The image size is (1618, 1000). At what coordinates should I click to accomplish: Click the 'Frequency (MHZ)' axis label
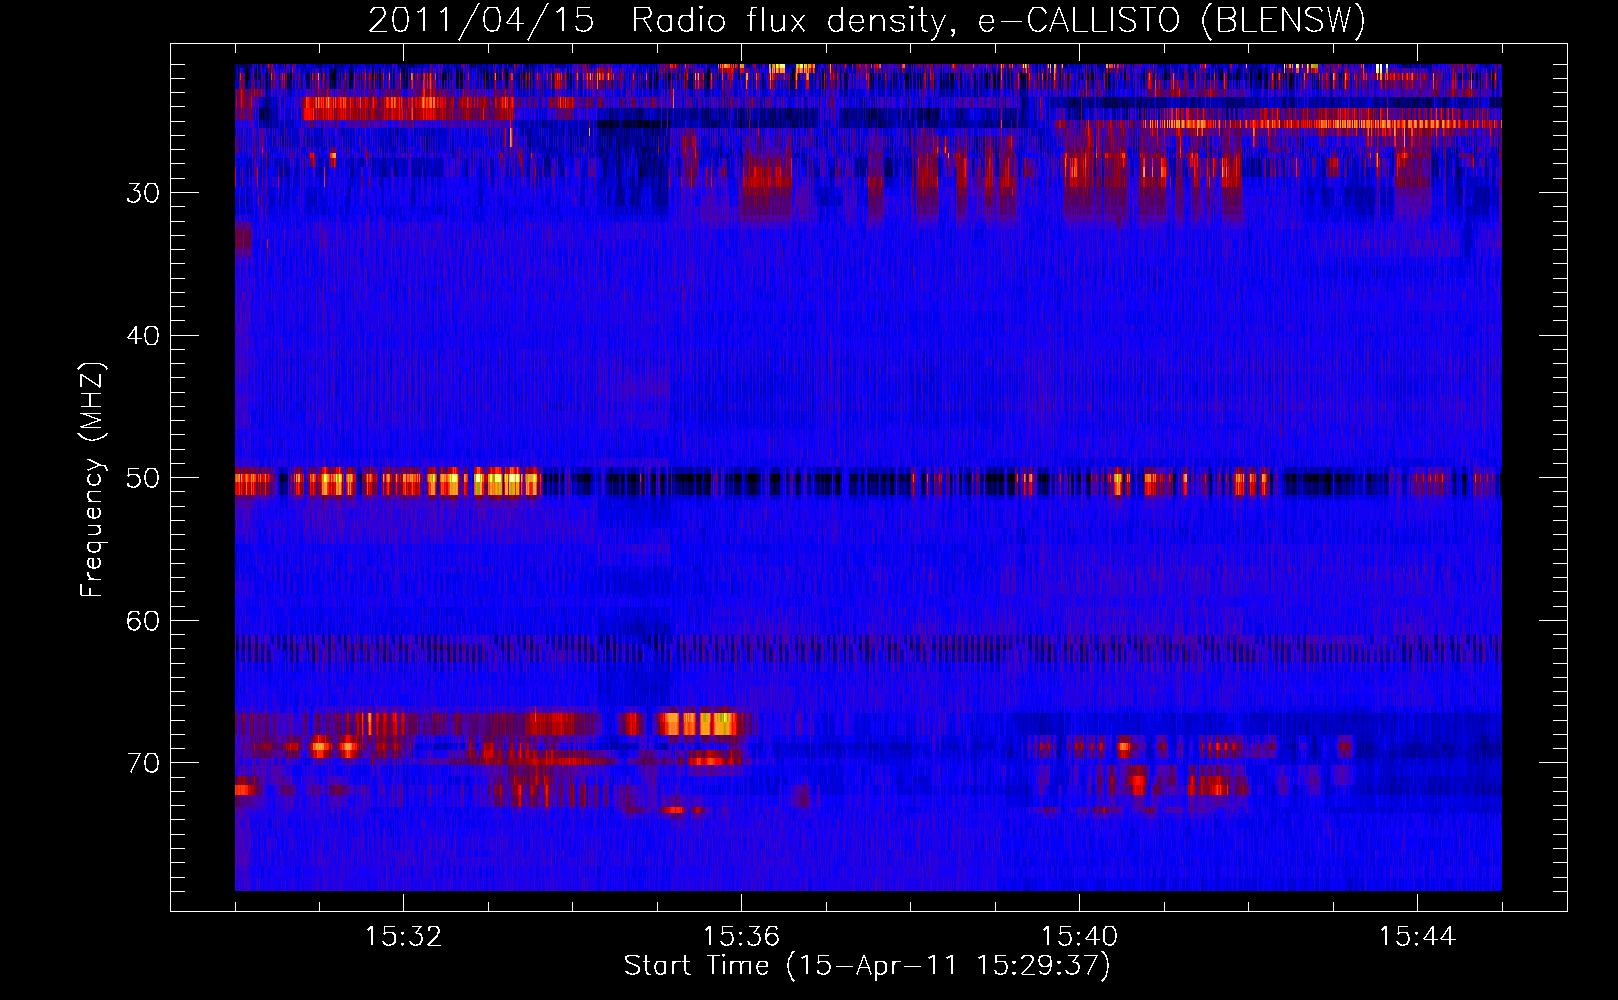pos(92,480)
